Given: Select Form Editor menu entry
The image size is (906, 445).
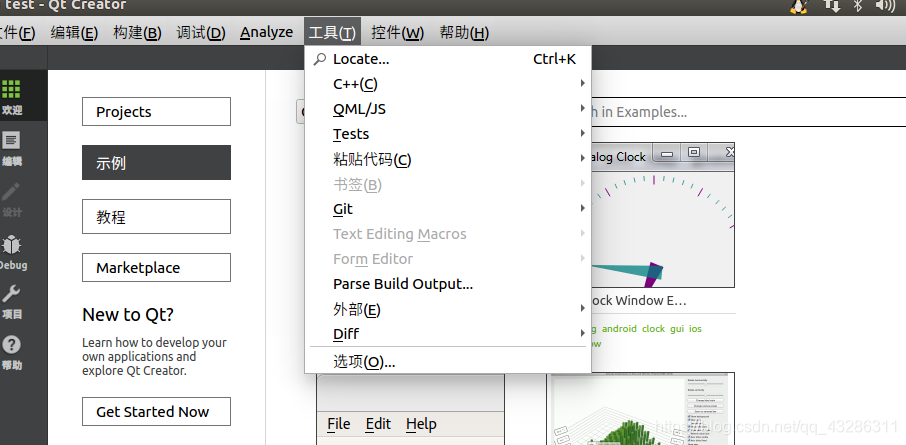Looking at the screenshot, I should point(448,259).
